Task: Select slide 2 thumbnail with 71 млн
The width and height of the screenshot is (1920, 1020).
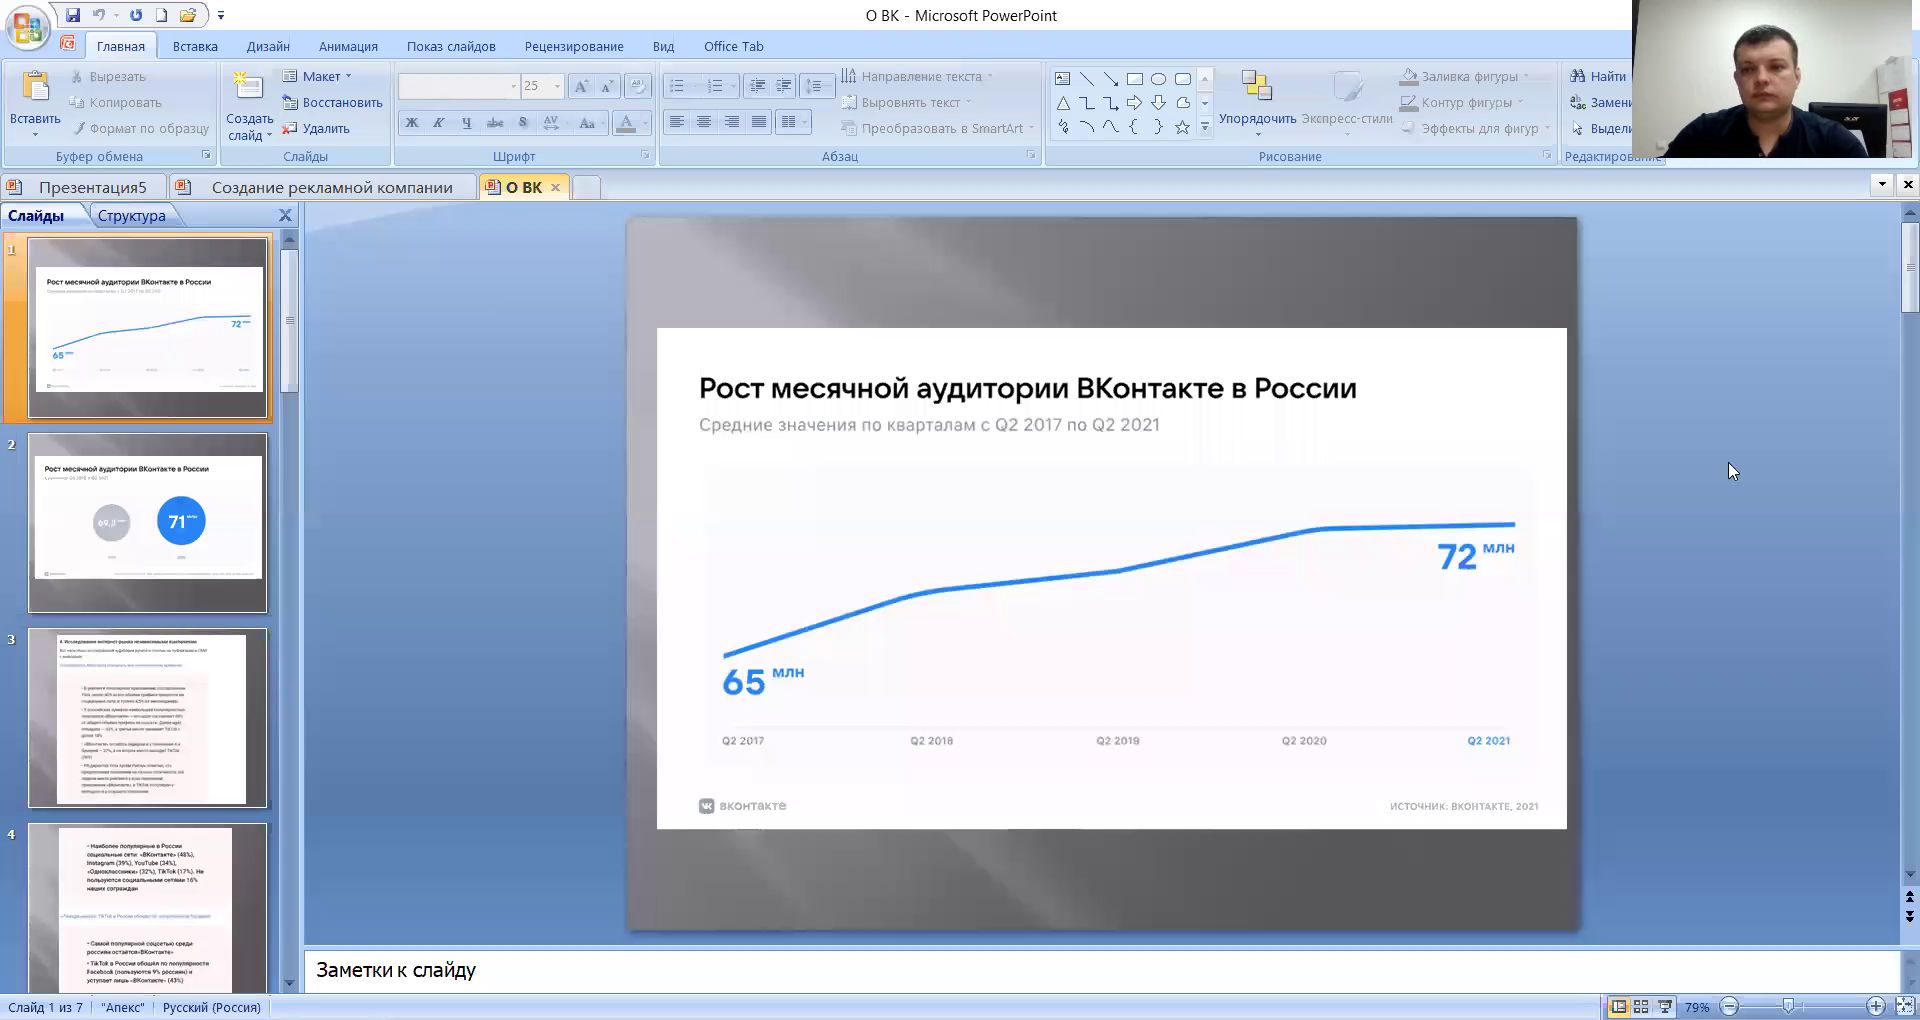Action: (148, 522)
